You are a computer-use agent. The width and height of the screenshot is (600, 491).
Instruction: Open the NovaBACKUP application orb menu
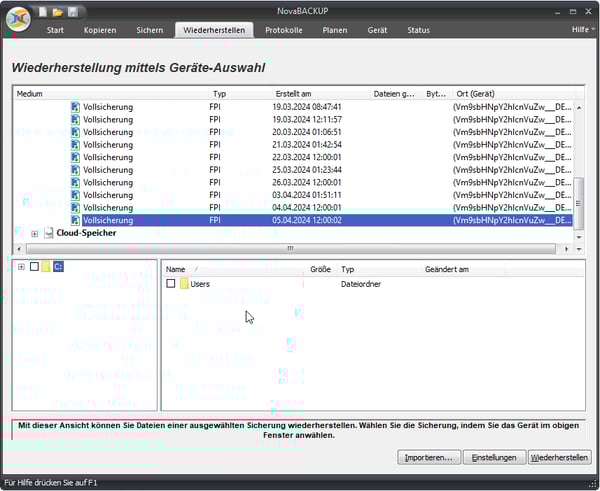coord(18,19)
